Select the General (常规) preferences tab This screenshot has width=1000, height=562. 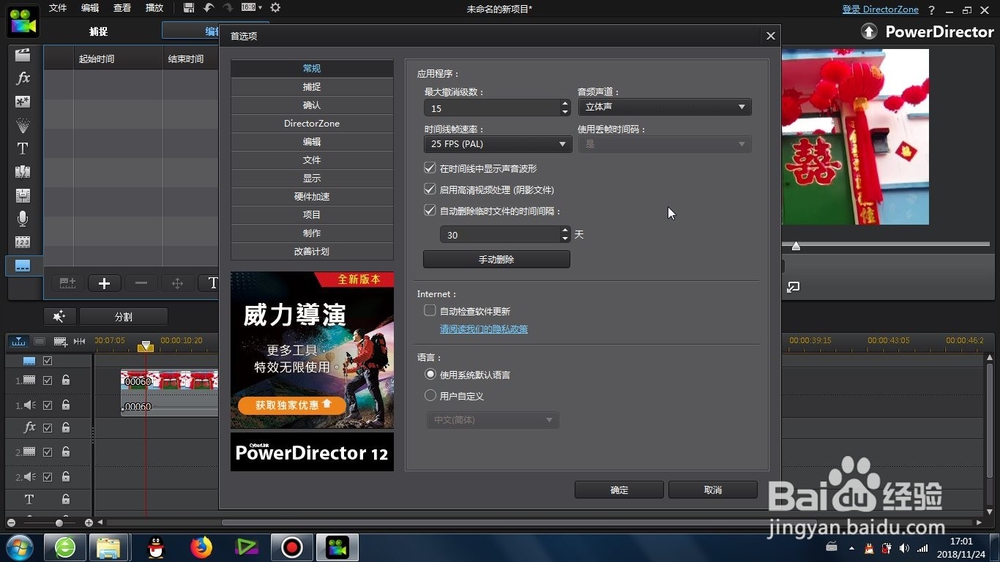click(x=312, y=68)
